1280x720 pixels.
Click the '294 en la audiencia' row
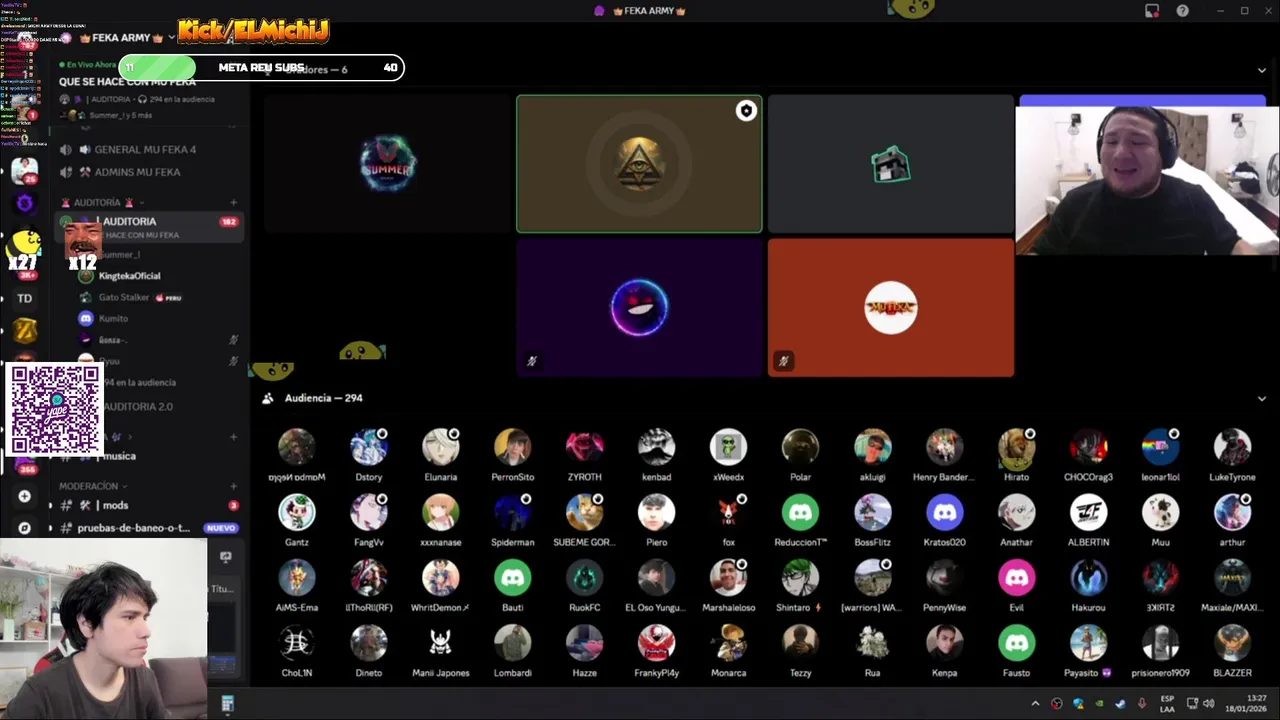point(140,383)
